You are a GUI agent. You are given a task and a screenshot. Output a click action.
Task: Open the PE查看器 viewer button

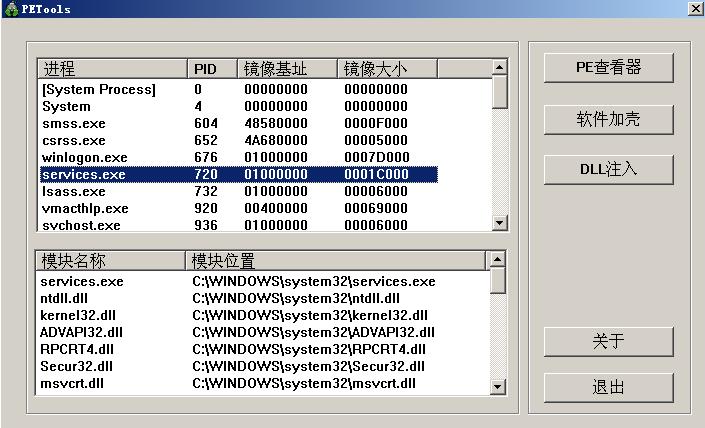608,68
